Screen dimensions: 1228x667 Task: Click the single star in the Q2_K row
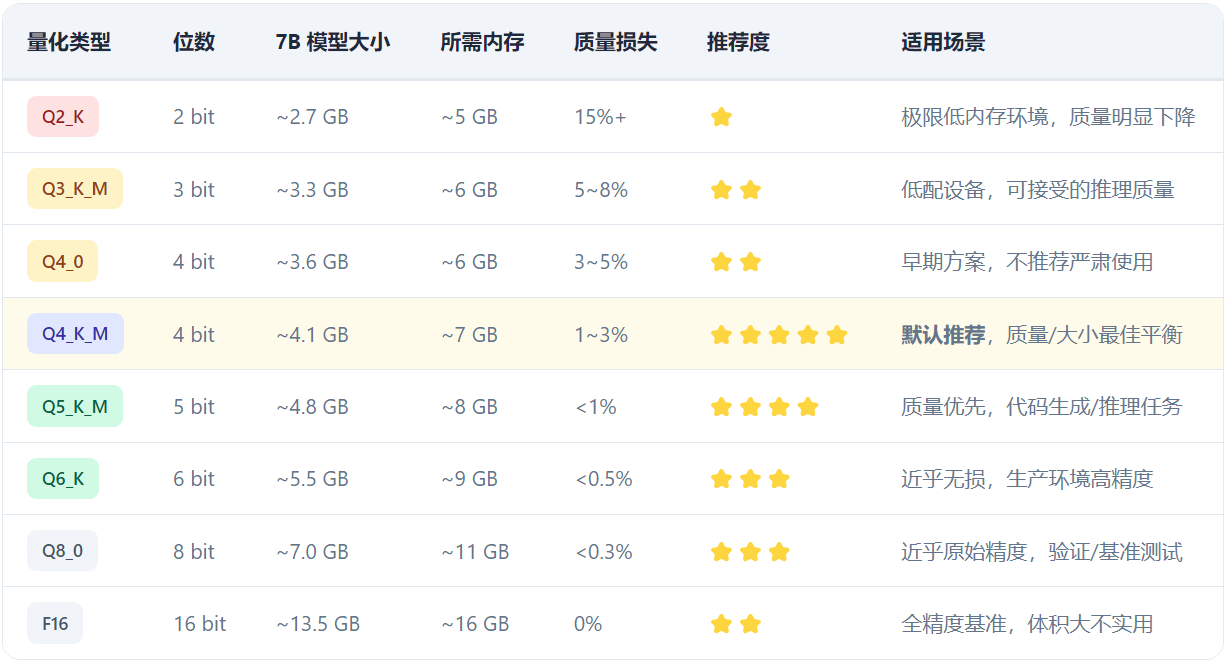tap(721, 117)
